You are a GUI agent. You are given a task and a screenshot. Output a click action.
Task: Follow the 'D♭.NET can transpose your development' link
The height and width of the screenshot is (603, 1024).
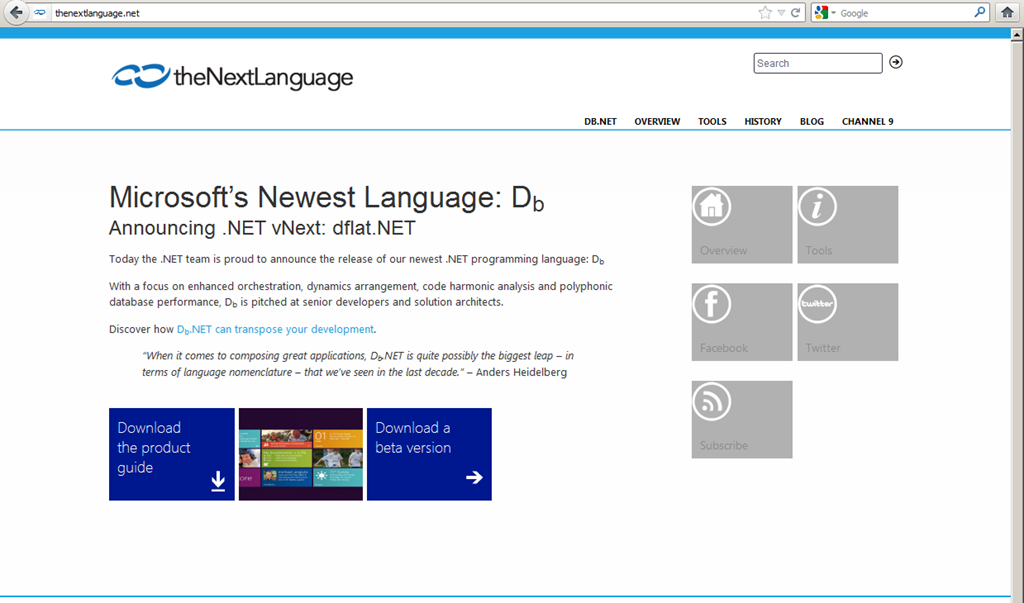275,329
